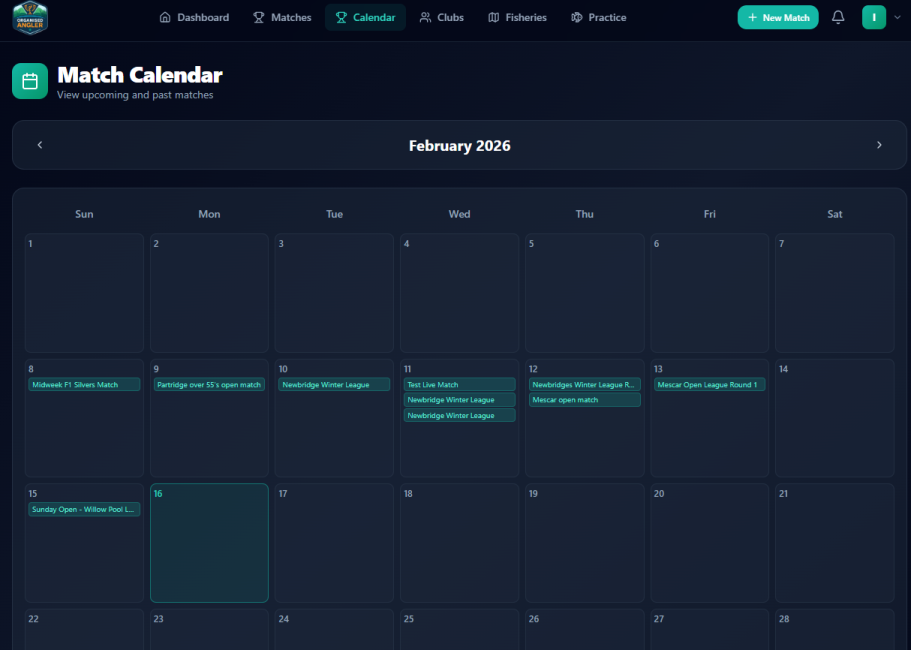
Task: Navigate to the Clubs page
Action: click(441, 17)
